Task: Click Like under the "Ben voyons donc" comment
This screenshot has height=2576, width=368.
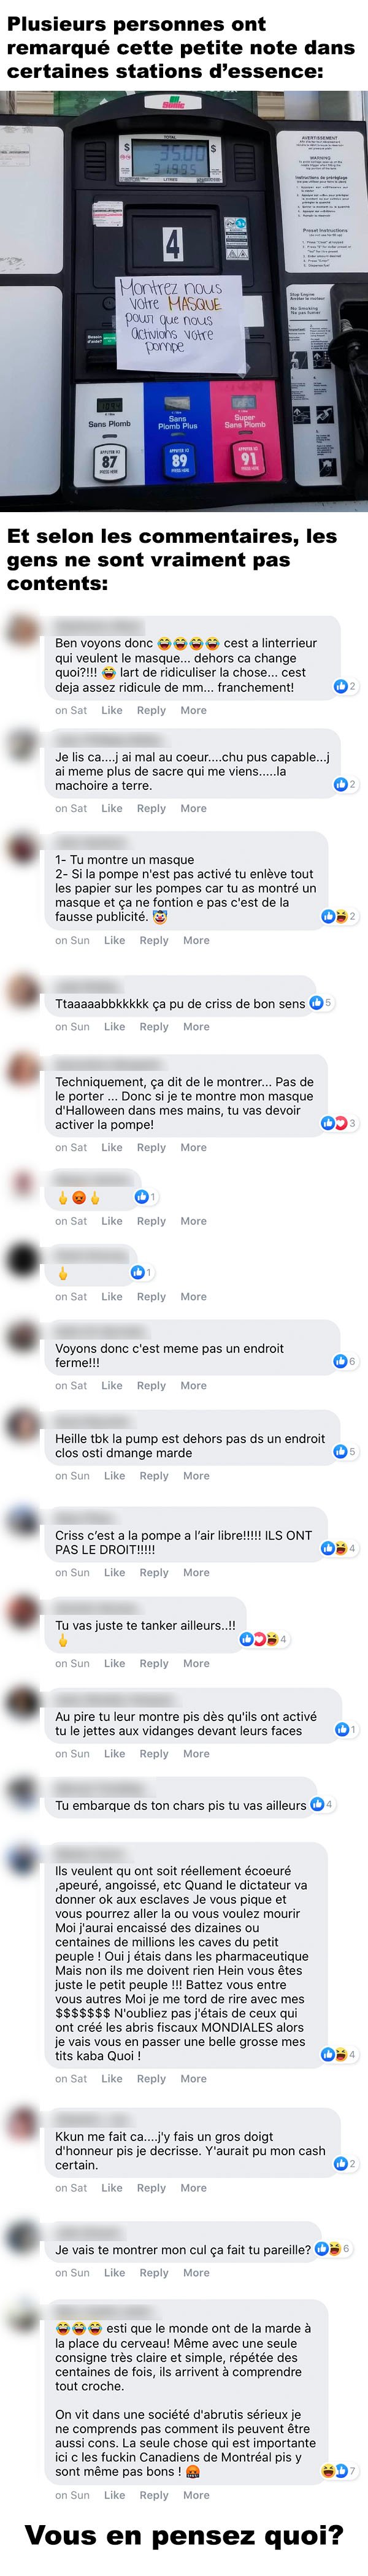Action: 112,710
